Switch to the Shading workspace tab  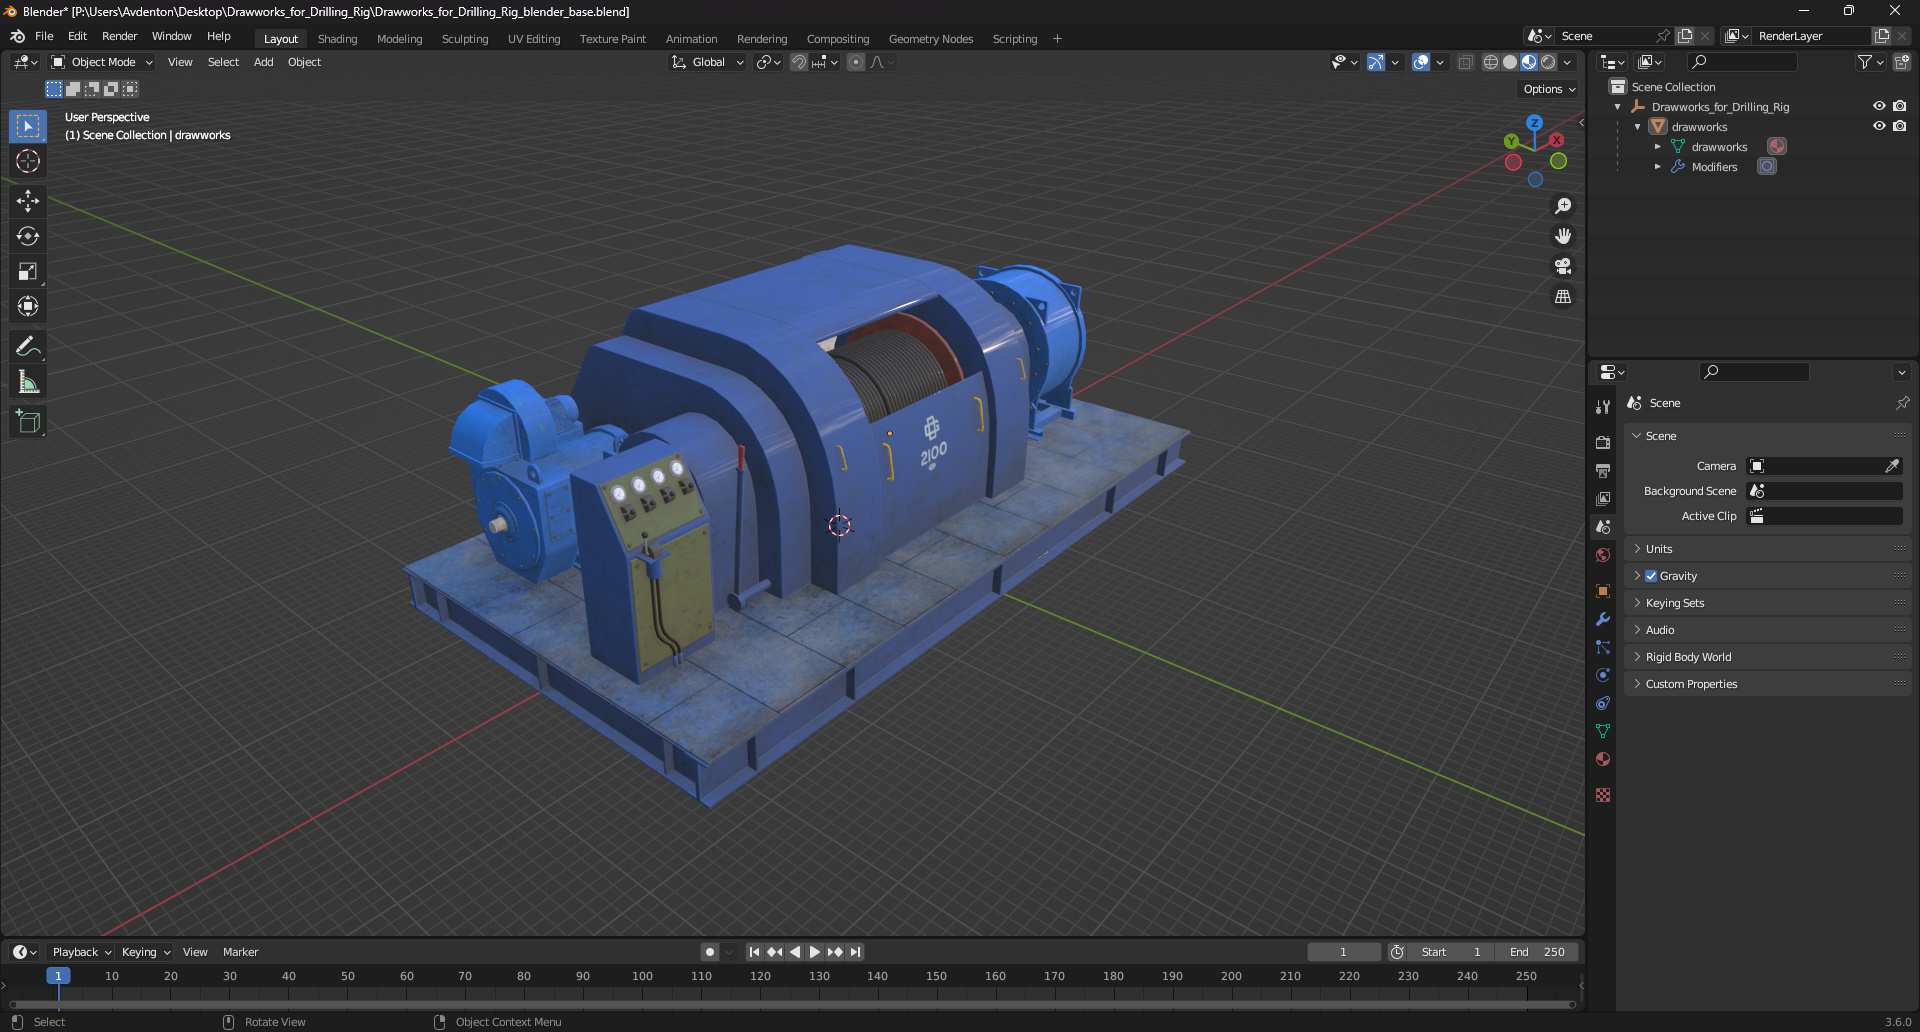click(x=337, y=39)
